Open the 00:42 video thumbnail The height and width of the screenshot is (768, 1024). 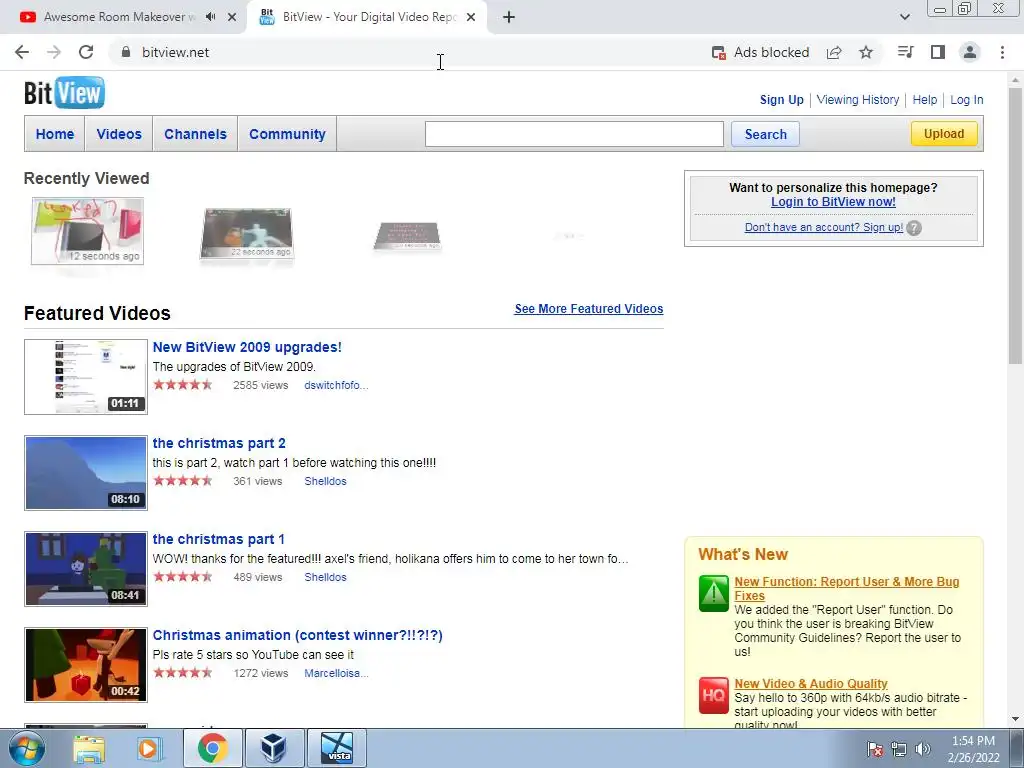[86, 665]
